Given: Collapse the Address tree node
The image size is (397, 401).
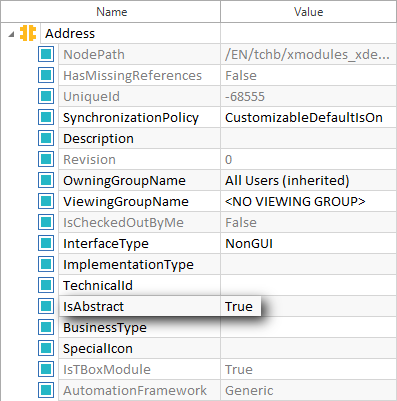Looking at the screenshot, I should pyautogui.click(x=12, y=34).
